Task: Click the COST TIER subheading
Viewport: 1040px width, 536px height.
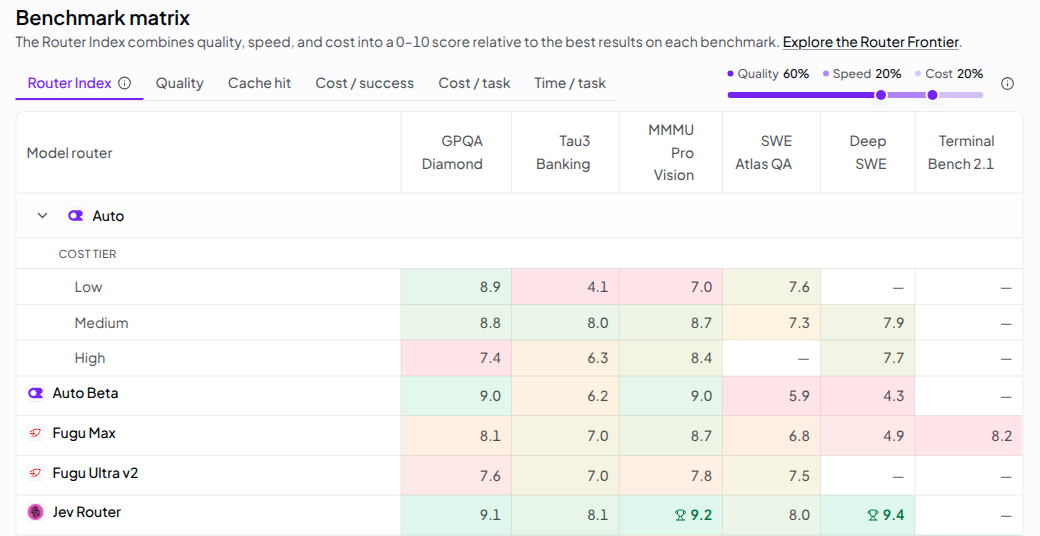Action: [88, 254]
